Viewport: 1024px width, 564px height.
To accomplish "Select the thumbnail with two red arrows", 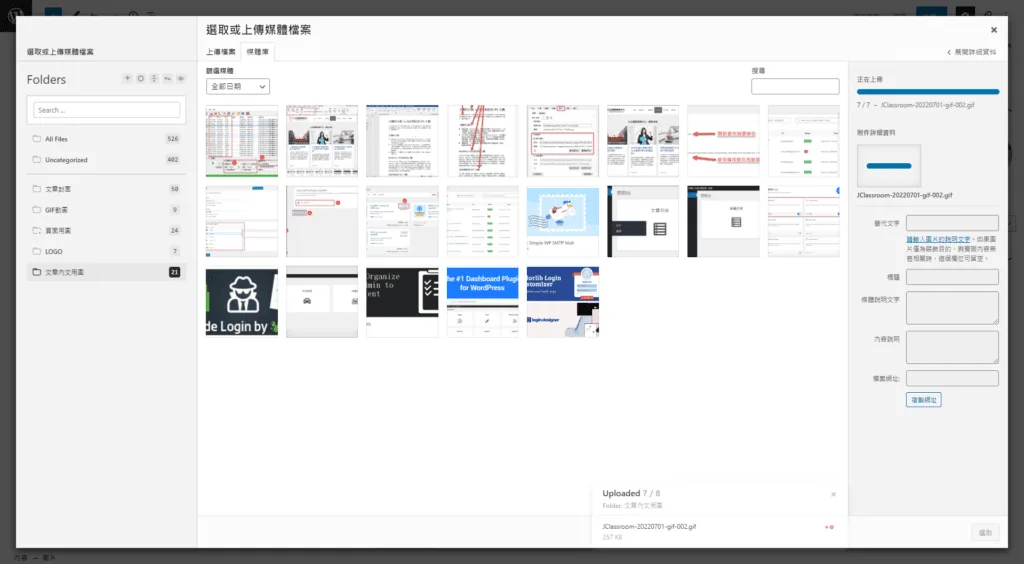I will tap(724, 141).
